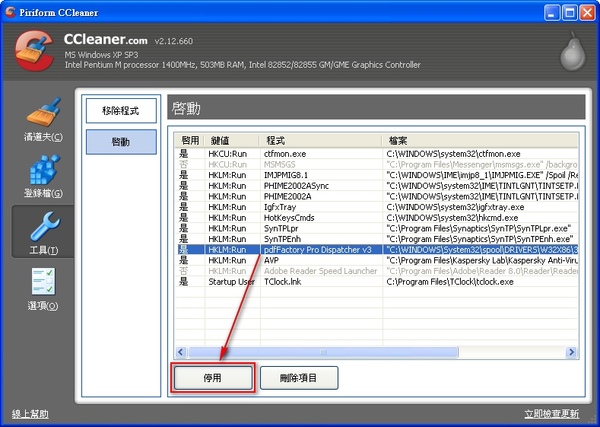Maximize the Piriform CCleaner window
The height and width of the screenshot is (427, 600).
pos(569,13)
